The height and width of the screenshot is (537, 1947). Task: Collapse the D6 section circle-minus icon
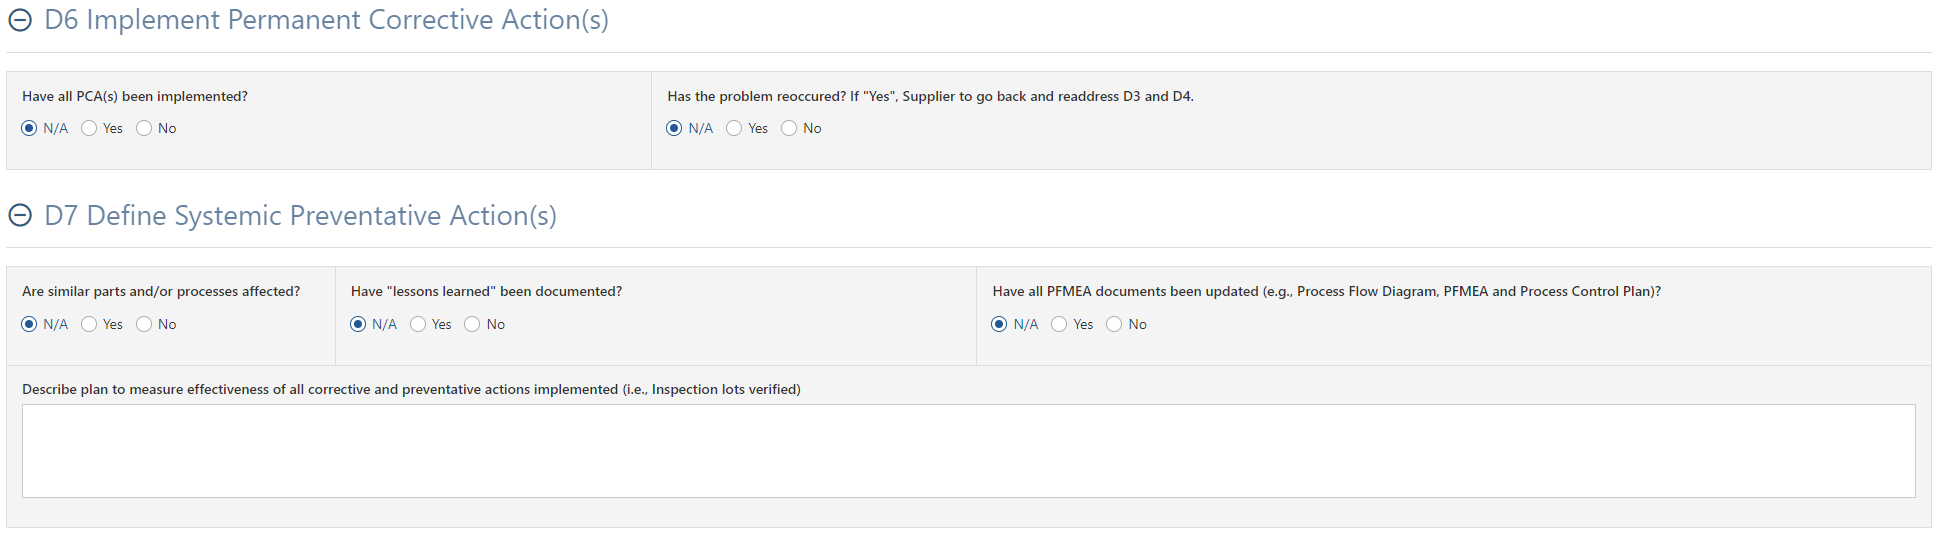pos(20,20)
